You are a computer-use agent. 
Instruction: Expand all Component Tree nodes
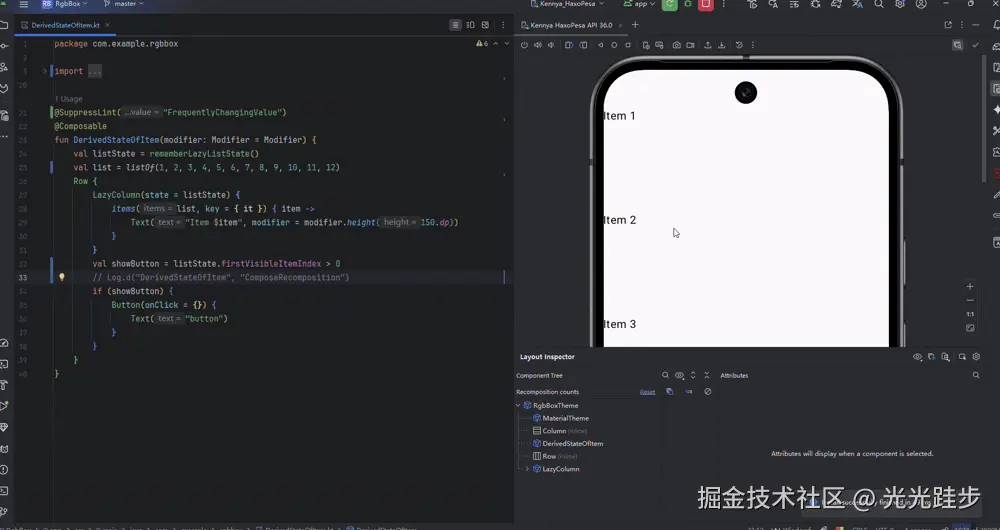(693, 376)
